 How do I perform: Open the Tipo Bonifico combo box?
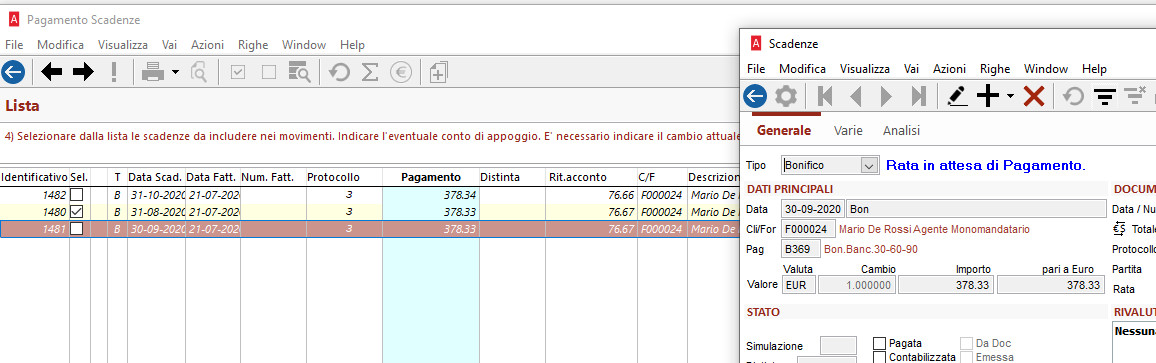(870, 165)
